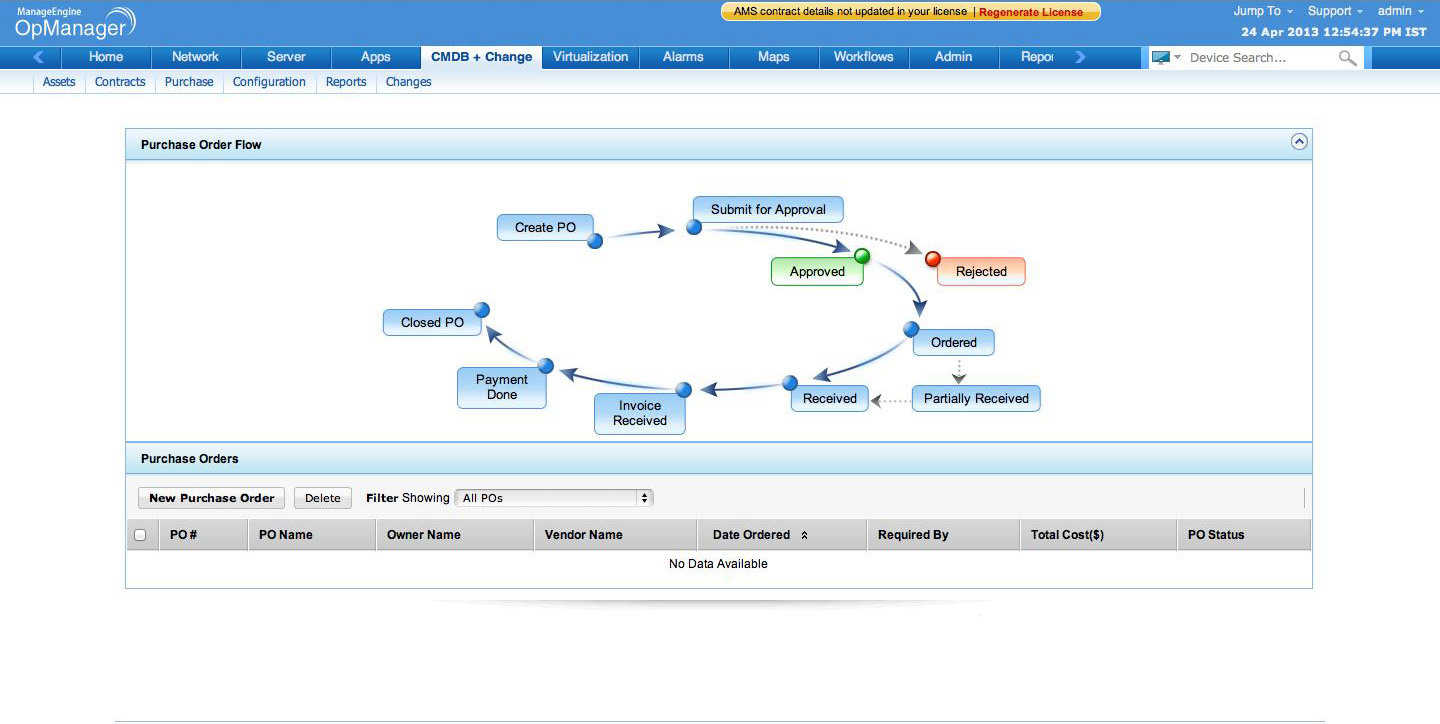Click the Partially Received flow step
The width and height of the screenshot is (1440, 724).
click(976, 398)
